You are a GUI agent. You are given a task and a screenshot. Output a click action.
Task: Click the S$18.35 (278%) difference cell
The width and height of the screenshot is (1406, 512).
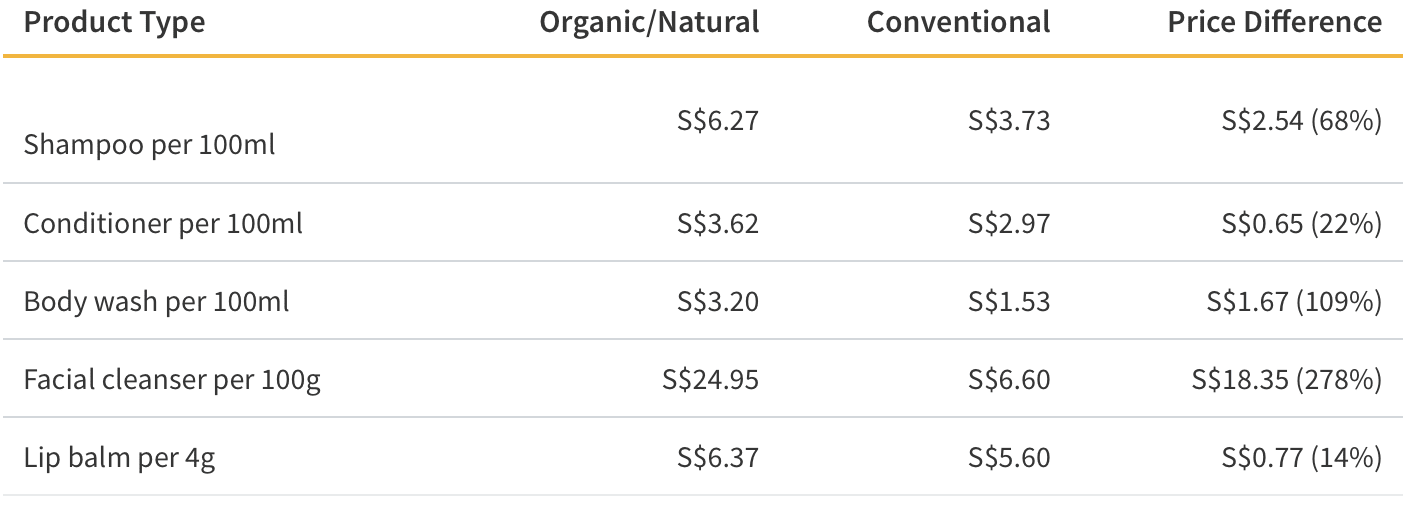[x=1287, y=380]
